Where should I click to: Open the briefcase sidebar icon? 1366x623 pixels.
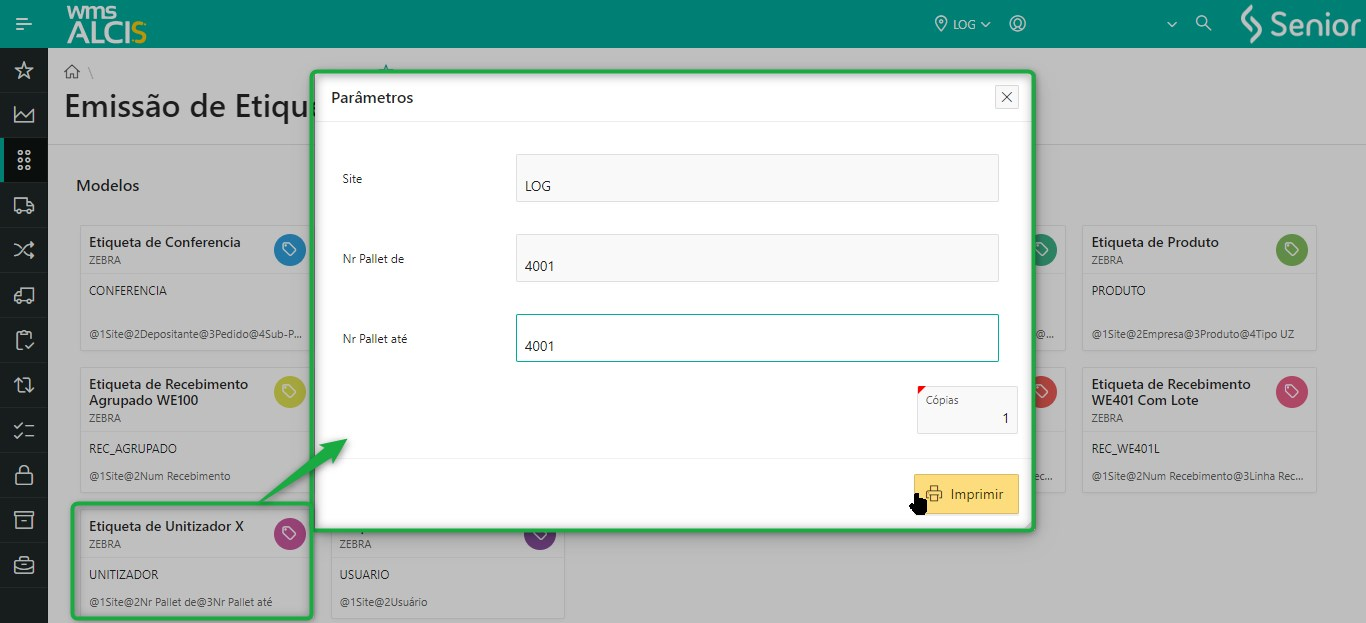[24, 565]
